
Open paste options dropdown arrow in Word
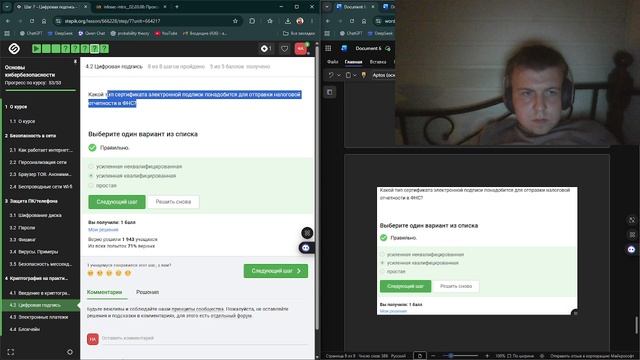[x=355, y=75]
